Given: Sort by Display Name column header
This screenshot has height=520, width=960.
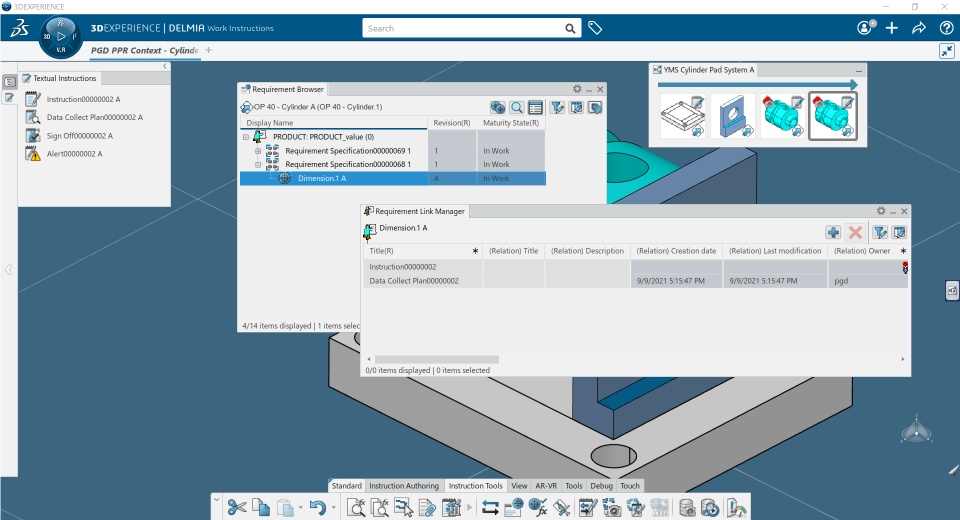Looking at the screenshot, I should (334, 122).
